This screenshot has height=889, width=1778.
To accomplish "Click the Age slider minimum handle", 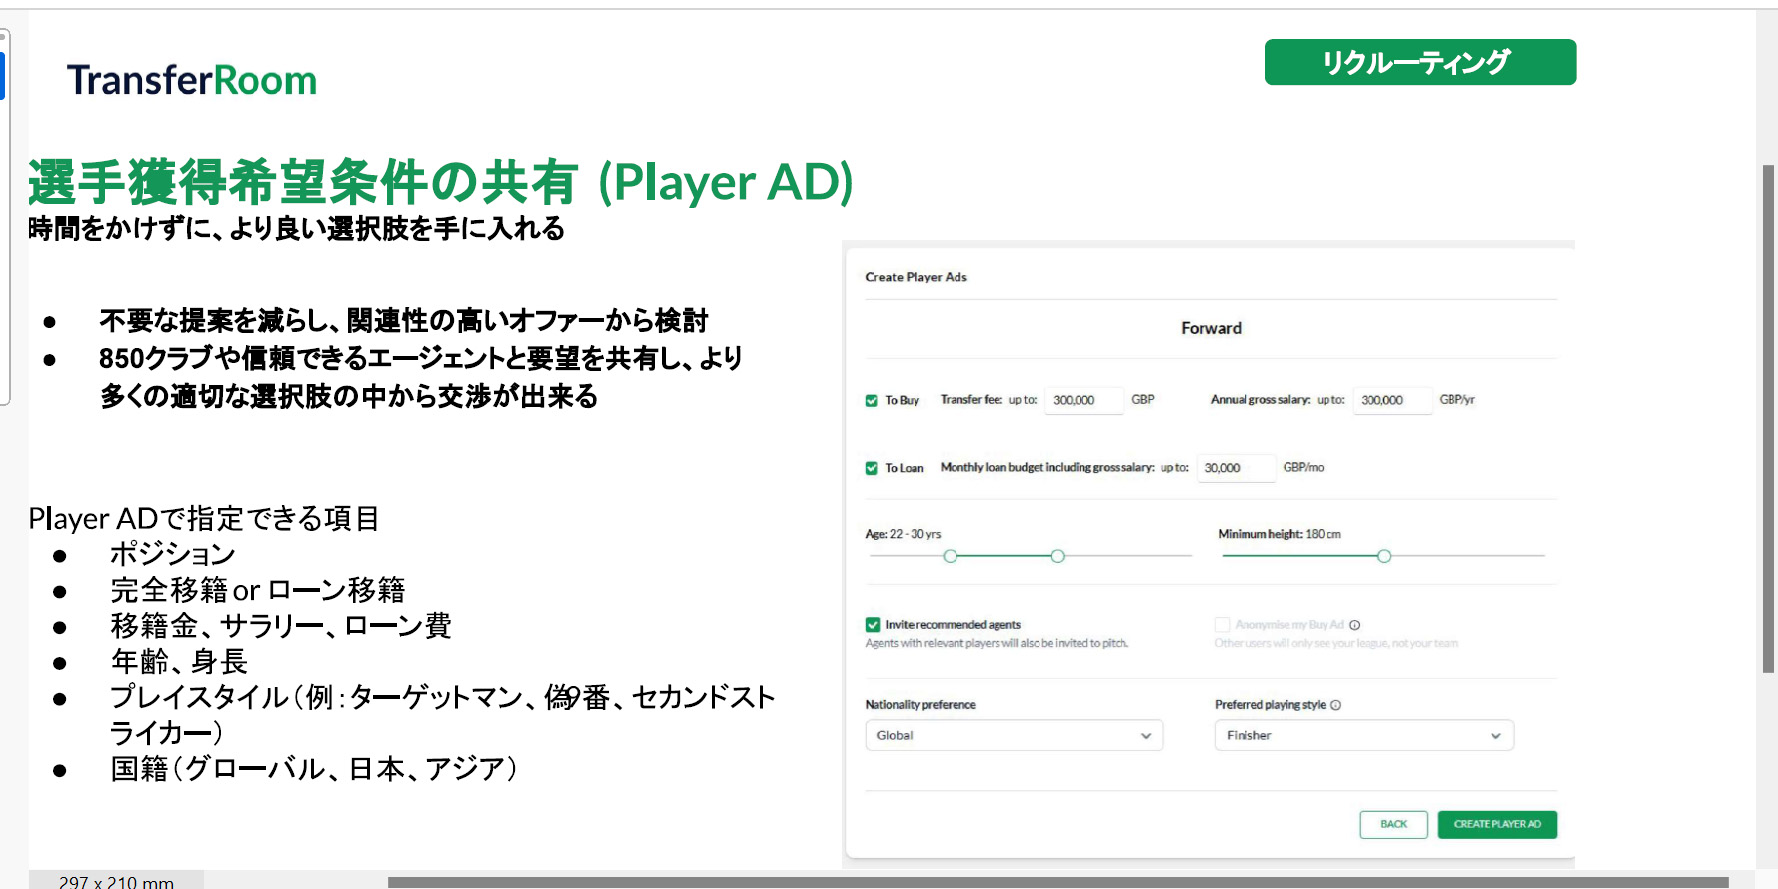I will (x=950, y=556).
